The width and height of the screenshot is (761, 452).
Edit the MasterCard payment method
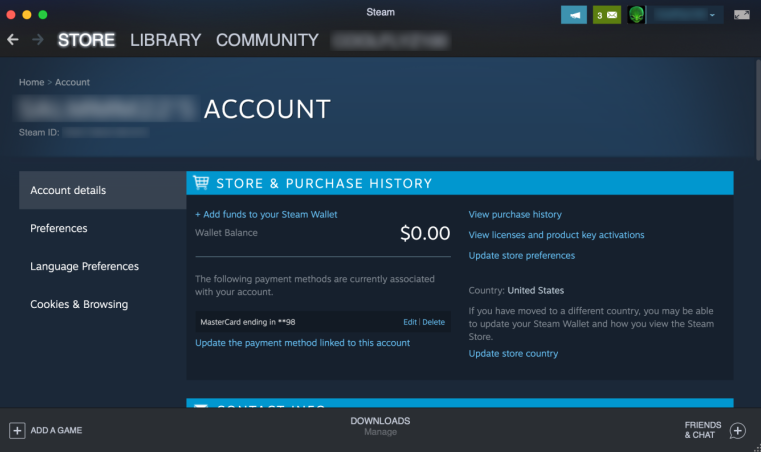tap(410, 322)
